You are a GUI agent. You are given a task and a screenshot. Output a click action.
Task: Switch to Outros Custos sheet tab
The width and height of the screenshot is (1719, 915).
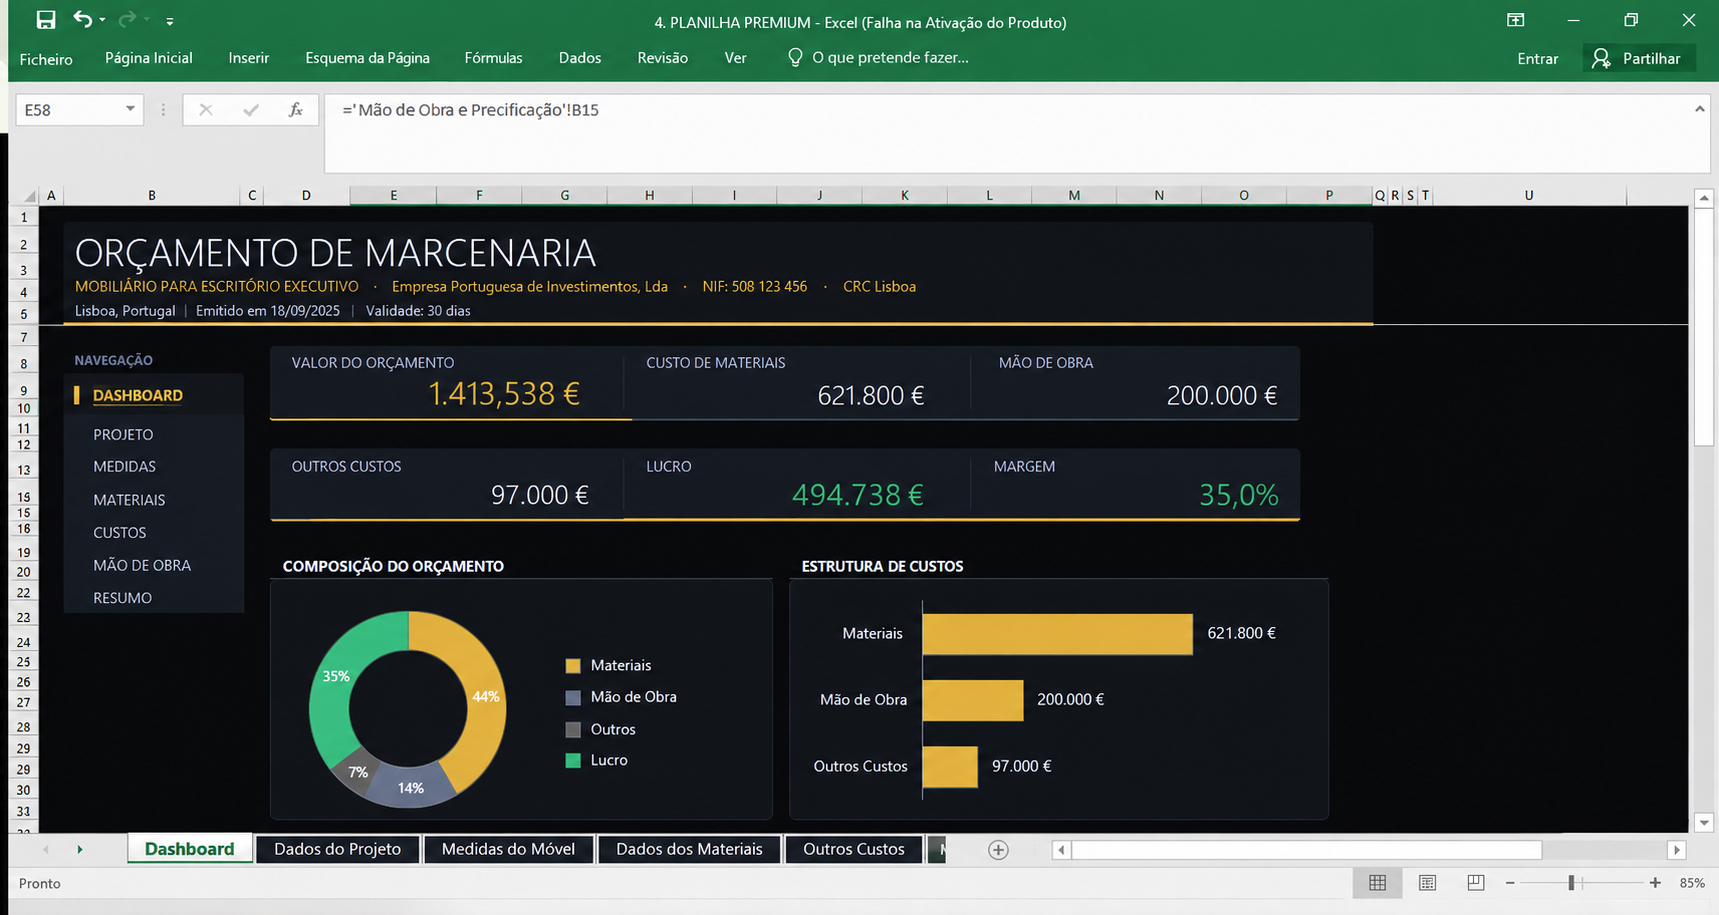853,849
